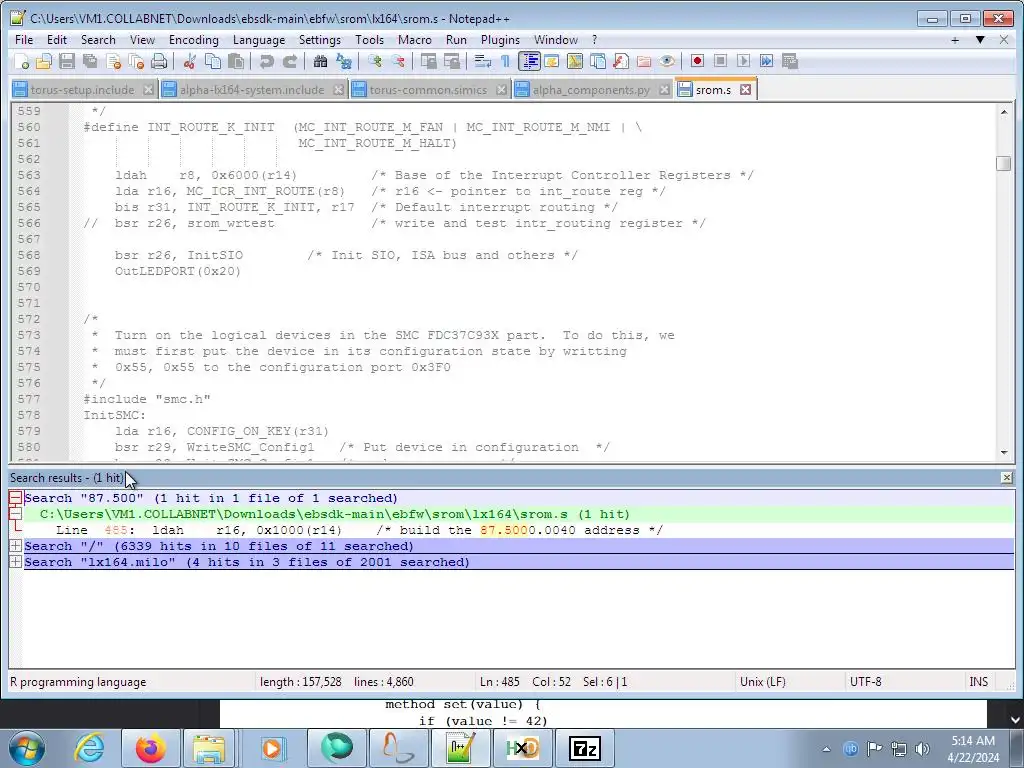
Task: Undo the last edit
Action: [x=266, y=61]
